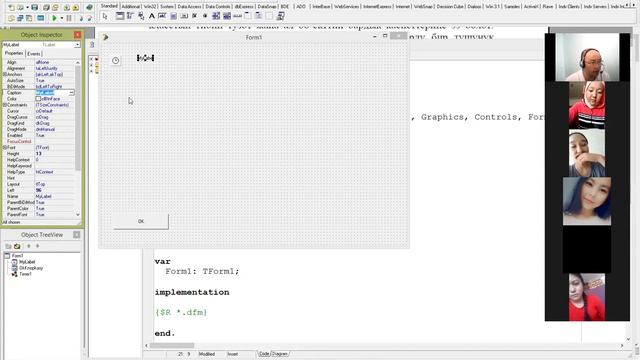Select the Label component (letter A)

click(151, 16)
